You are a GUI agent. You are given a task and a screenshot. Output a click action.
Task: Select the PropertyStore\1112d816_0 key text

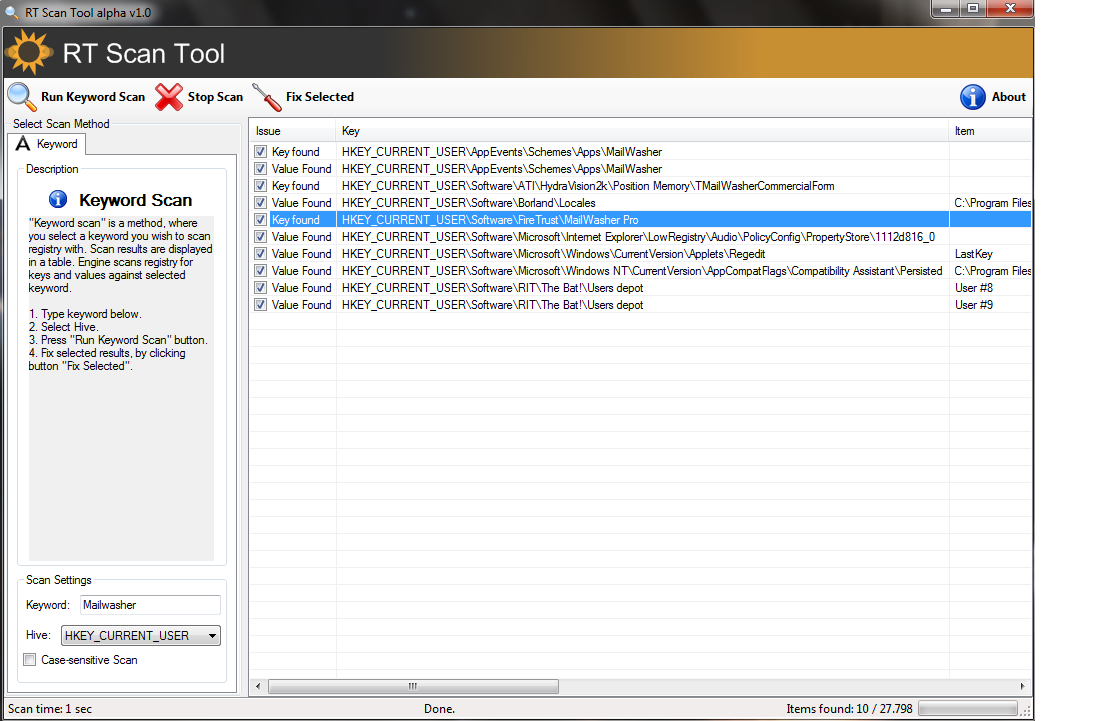638,237
